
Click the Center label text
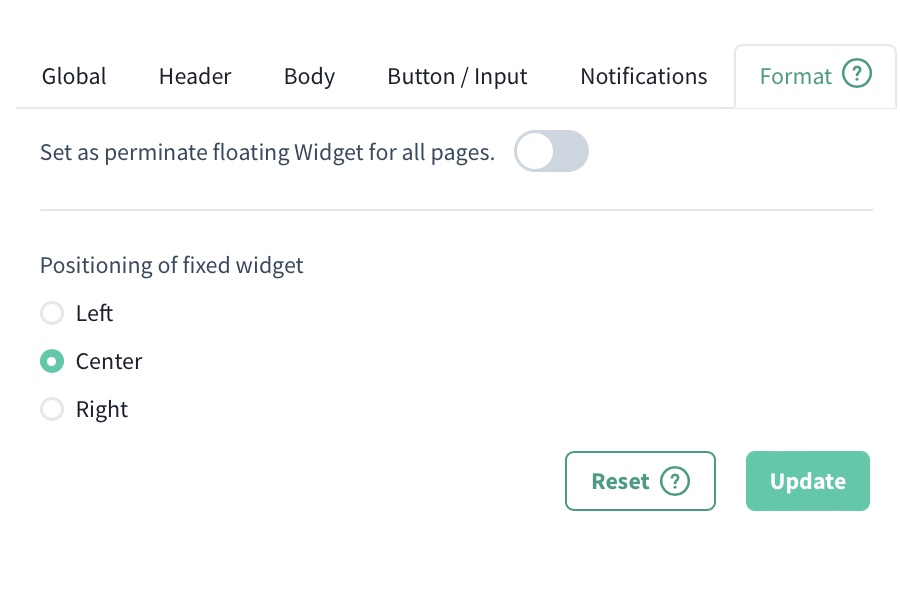click(x=108, y=361)
